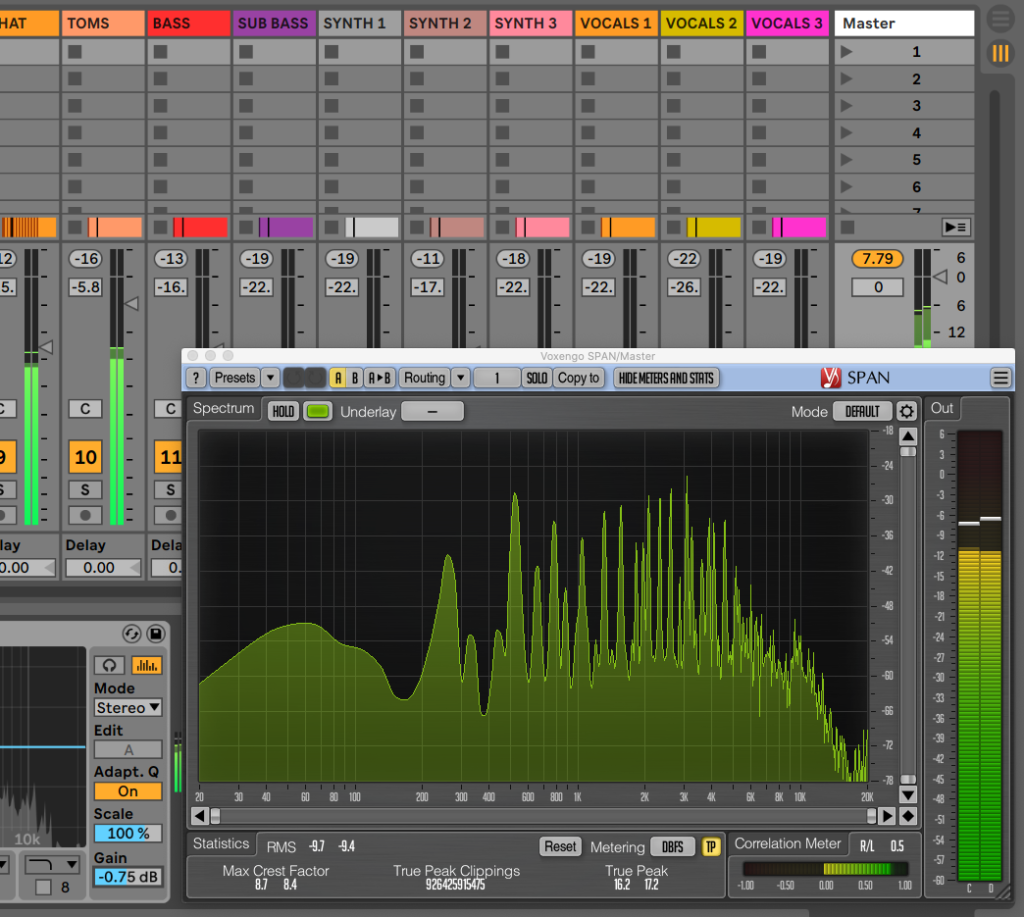
Task: Click SPAN Routing button
Action: [424, 378]
